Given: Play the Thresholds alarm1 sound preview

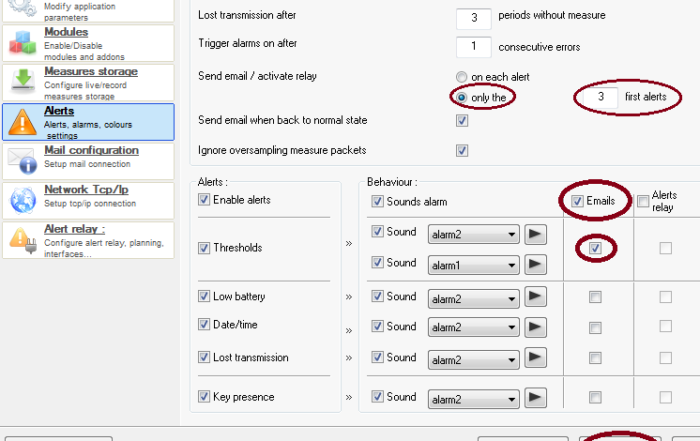Looking at the screenshot, I should tap(535, 264).
